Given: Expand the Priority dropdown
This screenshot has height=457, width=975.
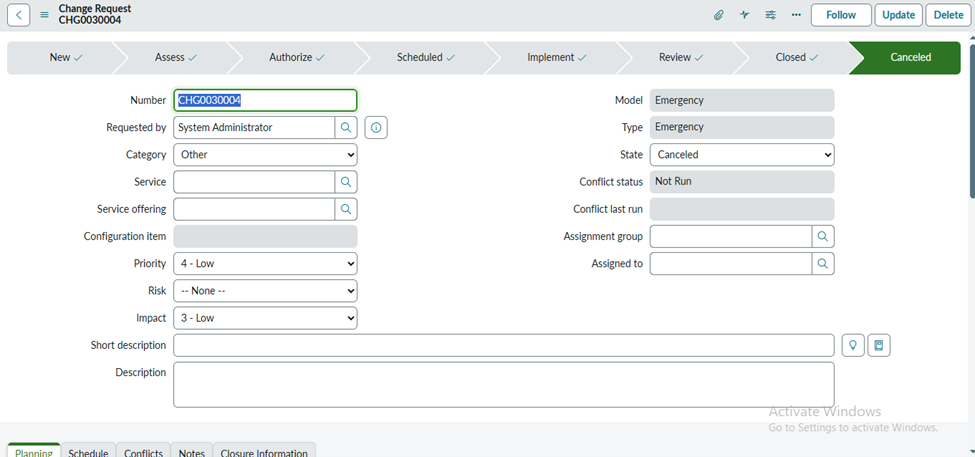Looking at the screenshot, I should pyautogui.click(x=265, y=264).
